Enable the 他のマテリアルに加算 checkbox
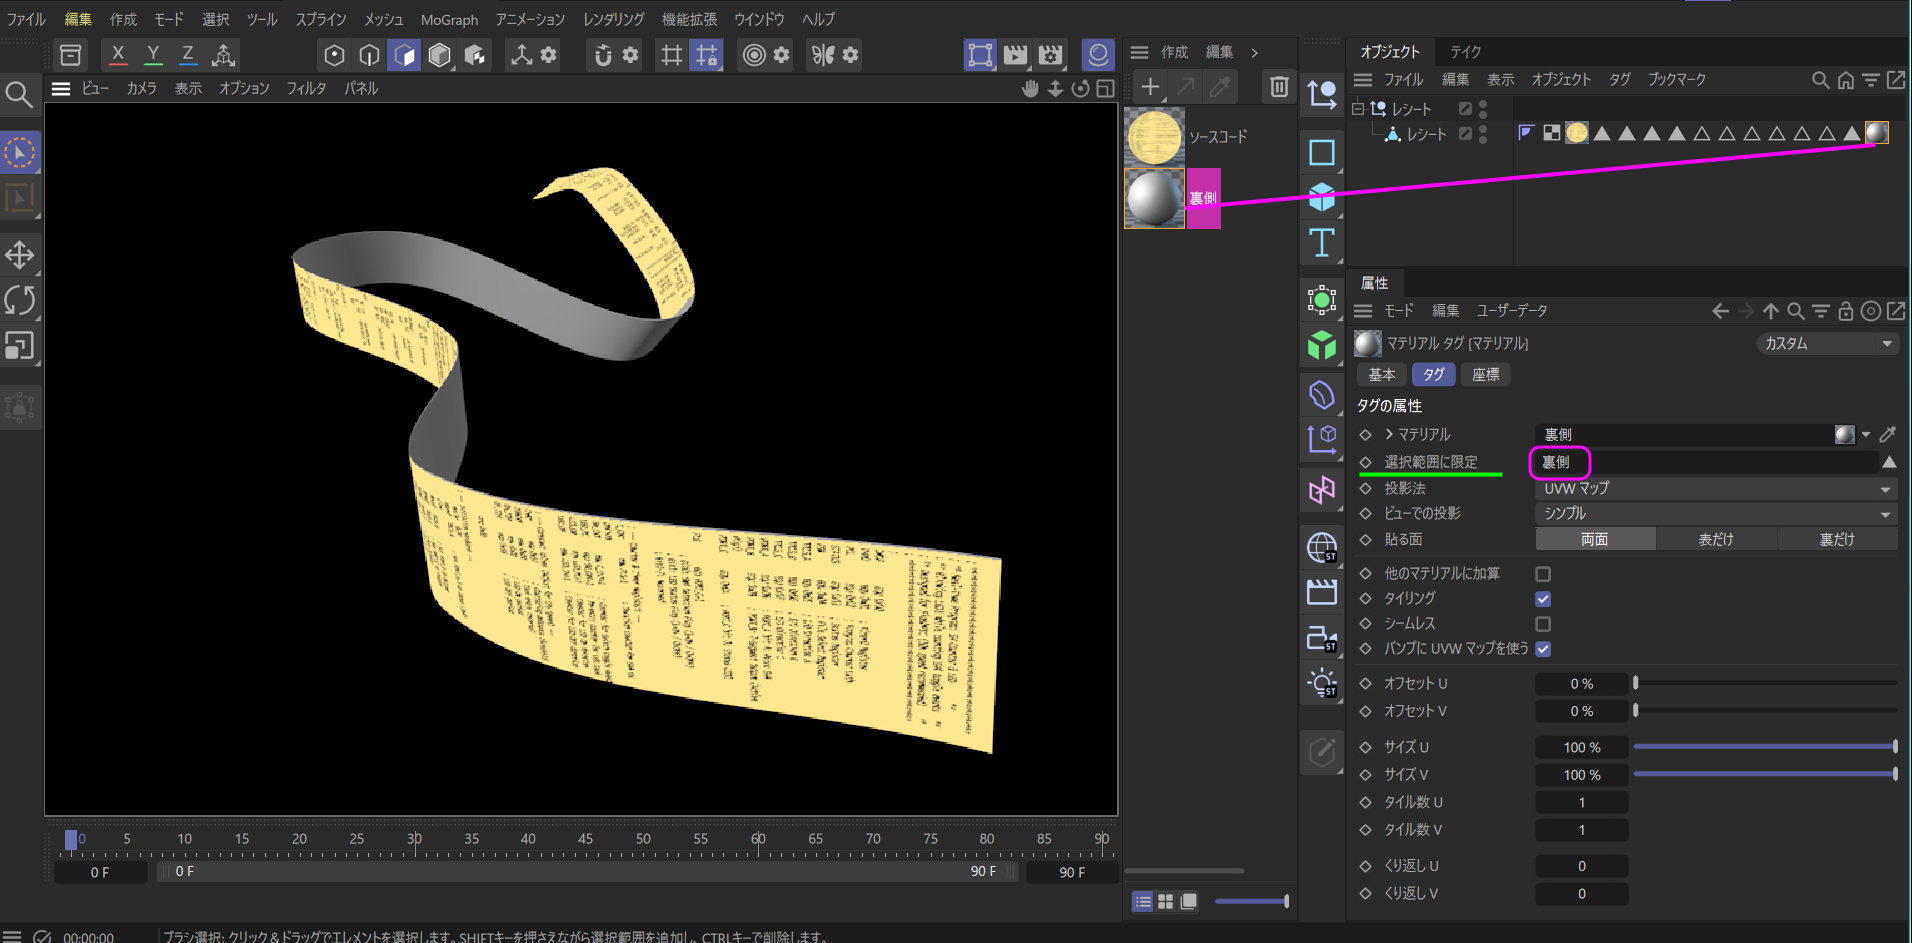The width and height of the screenshot is (1912, 943). point(1543,574)
